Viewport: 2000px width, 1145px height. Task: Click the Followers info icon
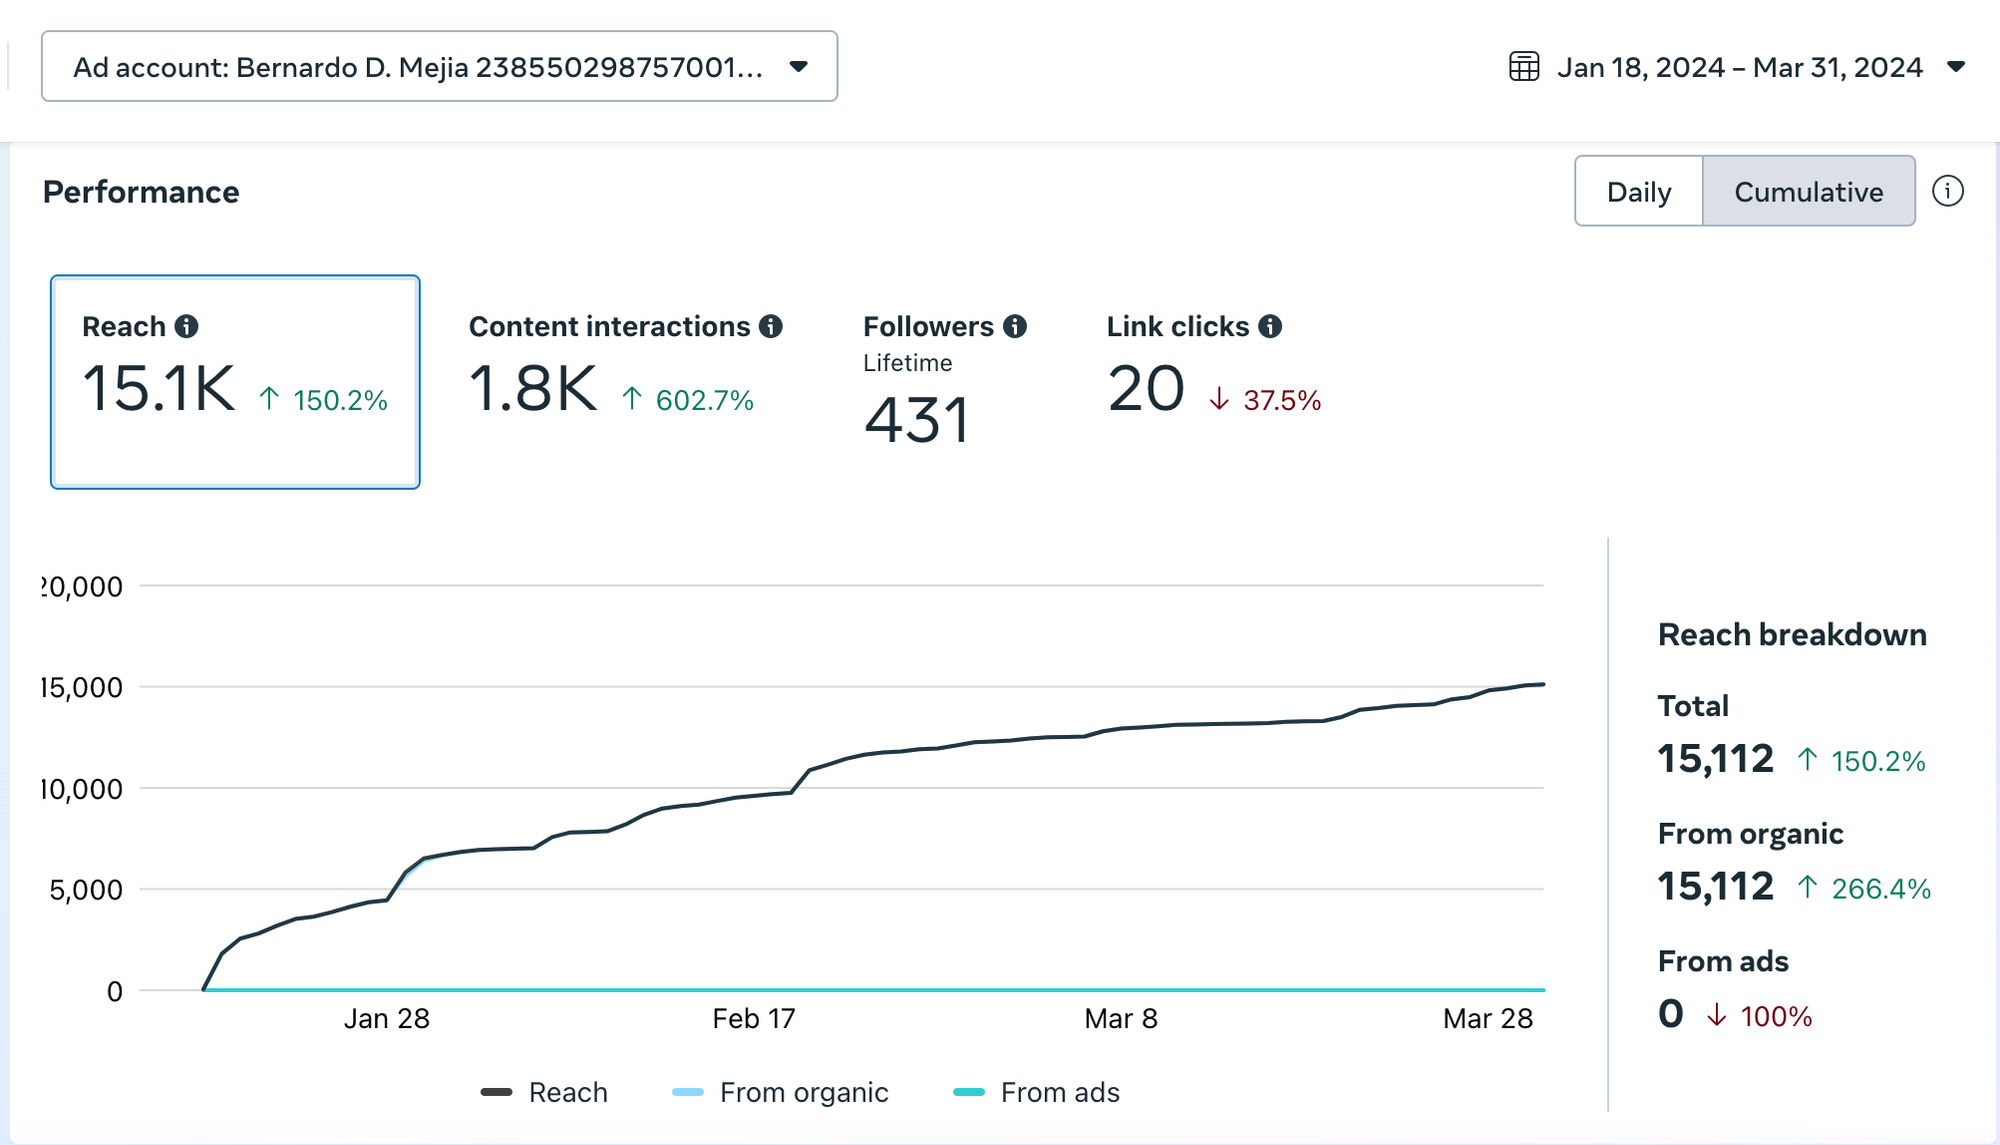1014,326
